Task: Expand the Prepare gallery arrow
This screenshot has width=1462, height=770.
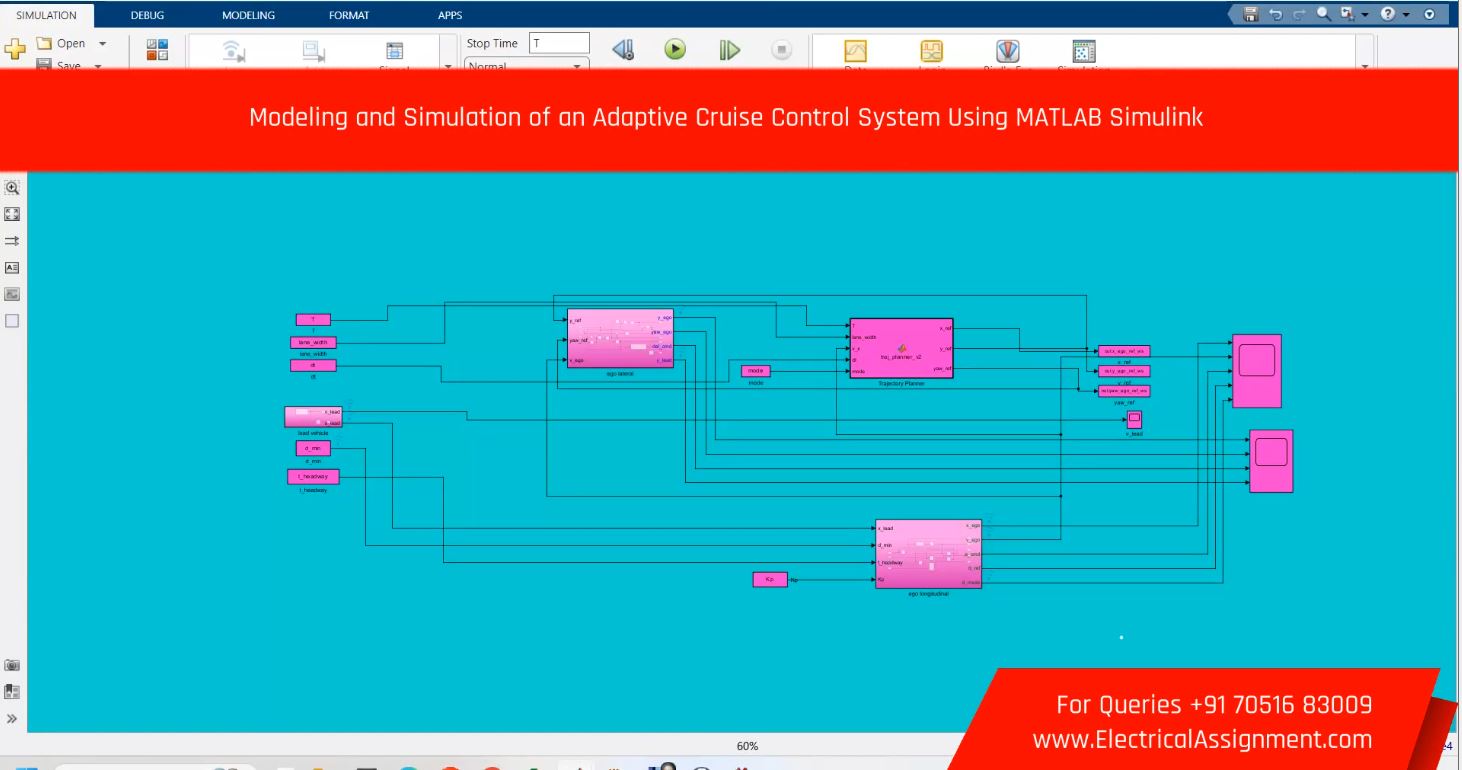Action: (447, 66)
